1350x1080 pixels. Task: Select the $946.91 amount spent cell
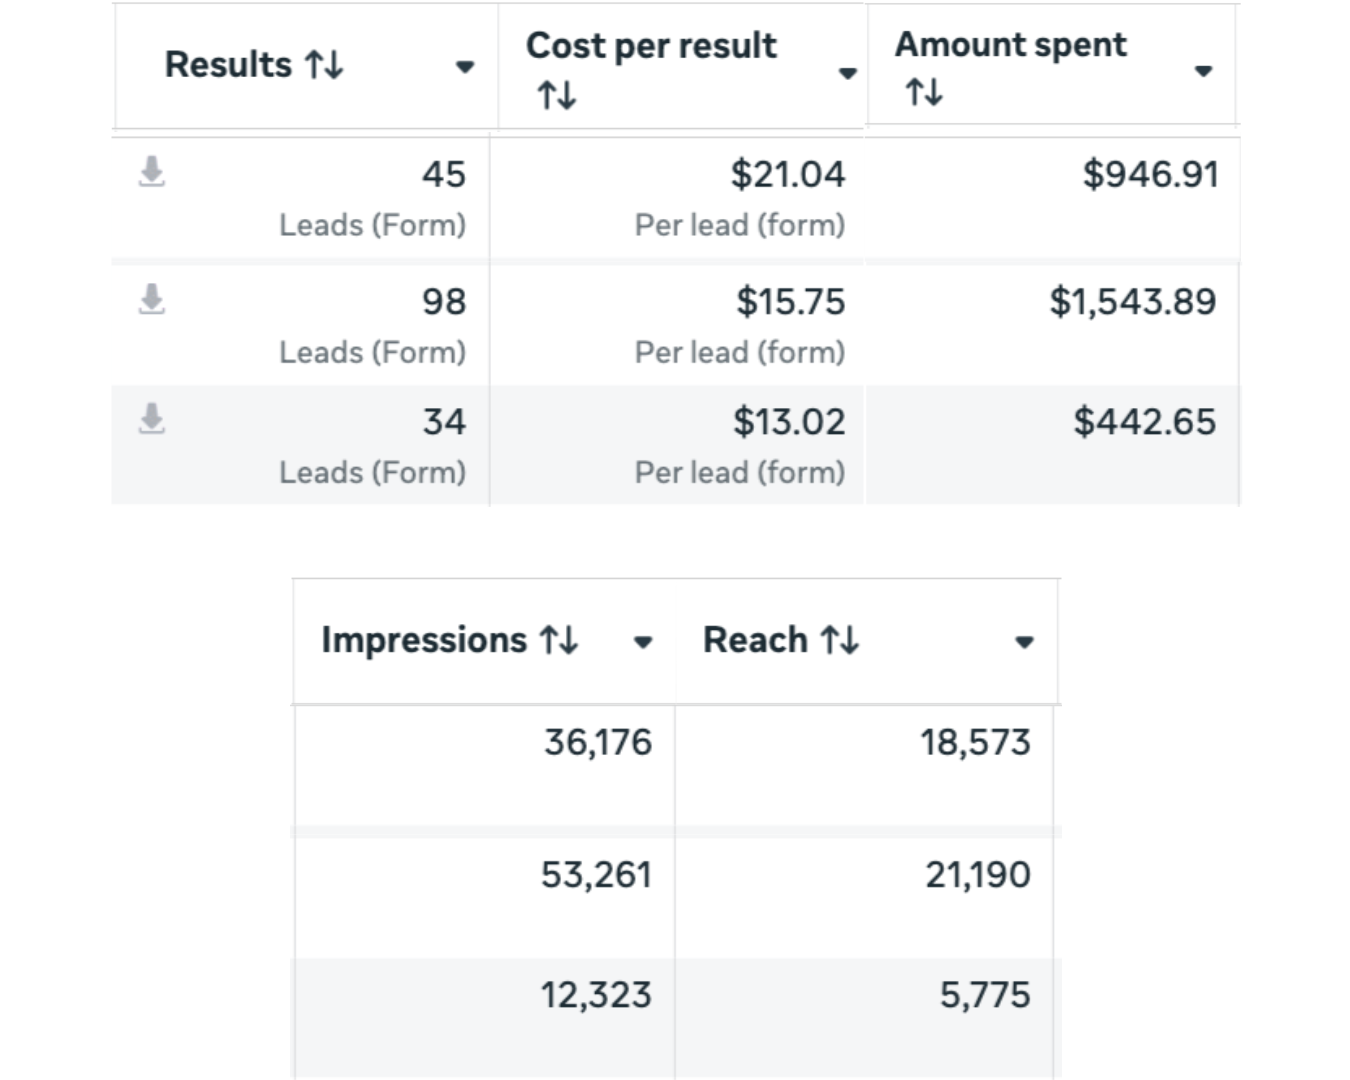click(x=1150, y=175)
